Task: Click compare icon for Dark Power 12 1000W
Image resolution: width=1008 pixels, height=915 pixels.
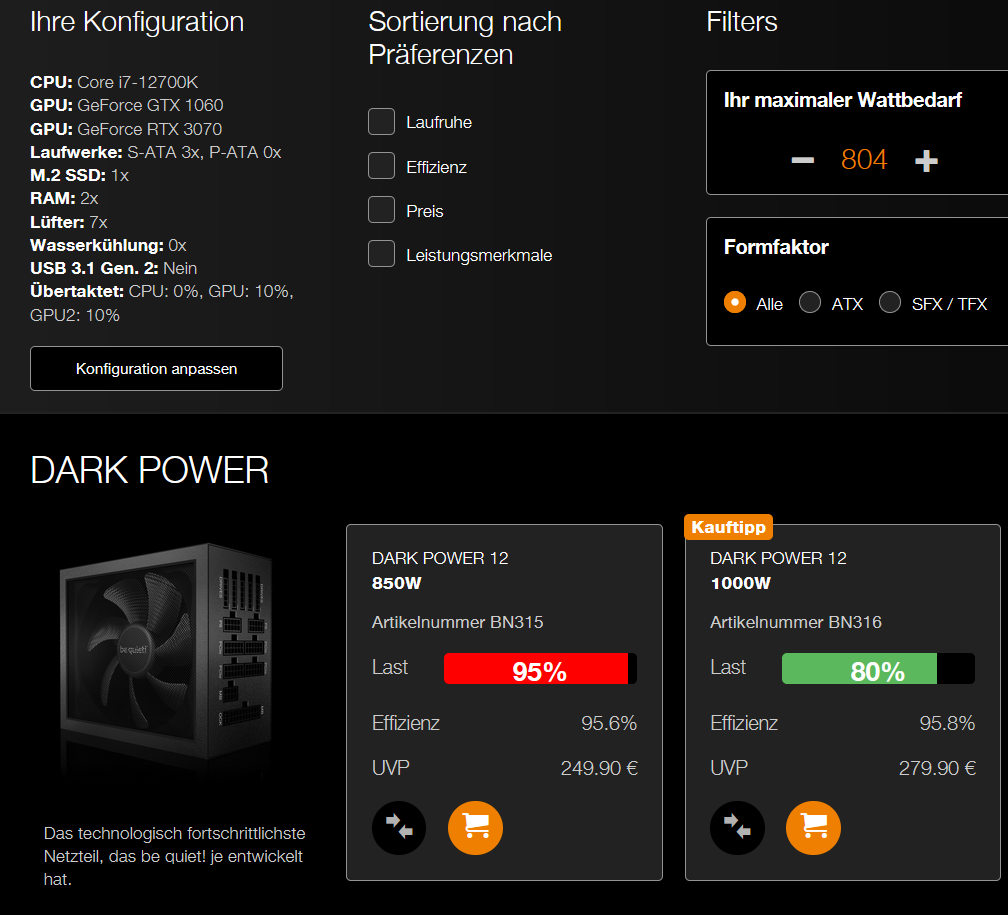Action: (x=737, y=828)
